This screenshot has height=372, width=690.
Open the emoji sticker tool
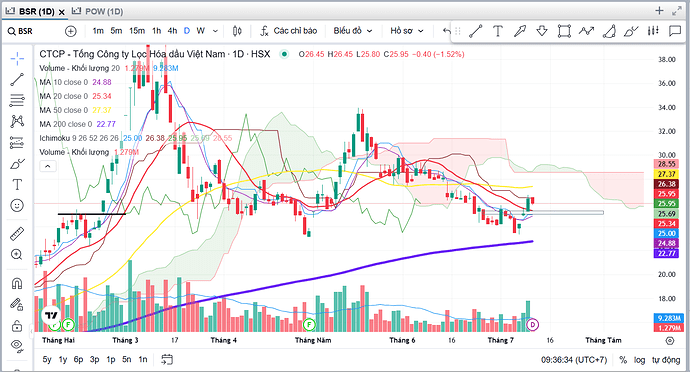(17, 206)
